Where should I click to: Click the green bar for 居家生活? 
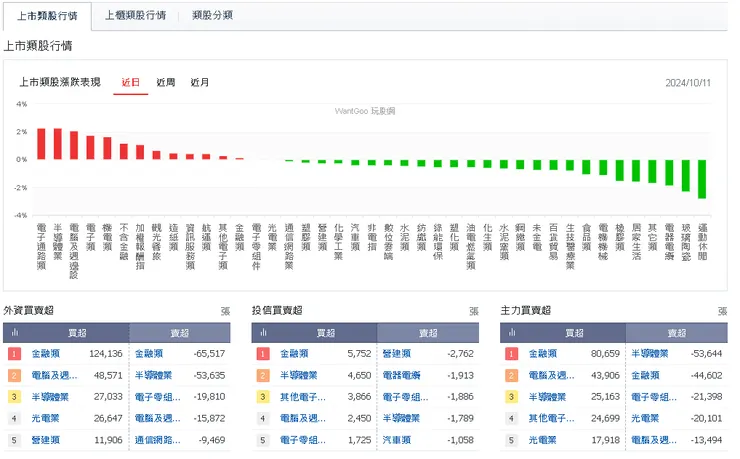tap(636, 171)
